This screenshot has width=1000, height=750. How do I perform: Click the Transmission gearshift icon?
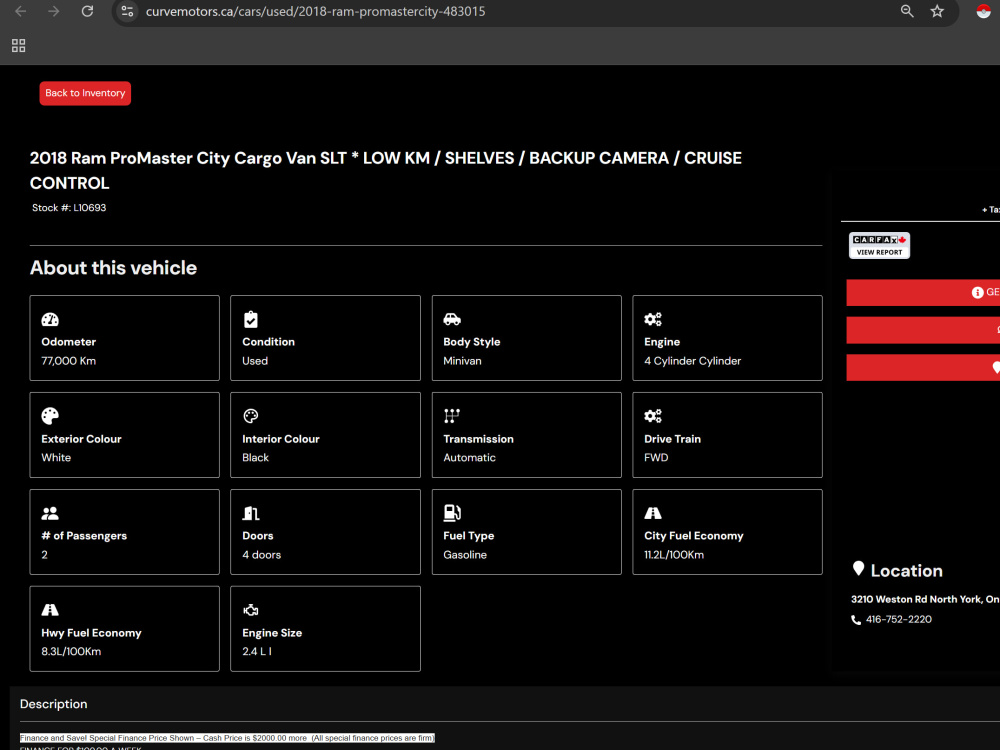click(452, 416)
